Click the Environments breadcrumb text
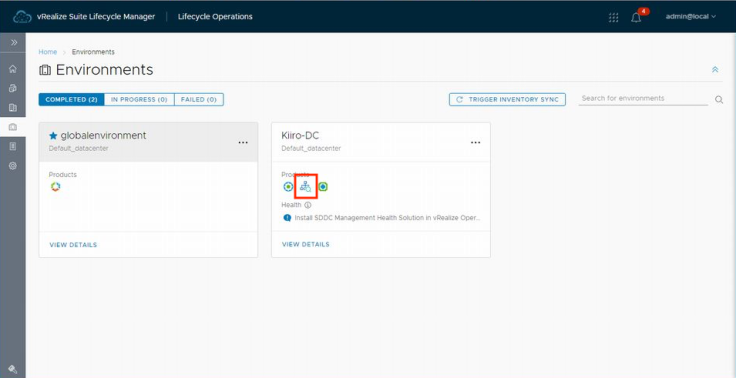 tap(93, 52)
